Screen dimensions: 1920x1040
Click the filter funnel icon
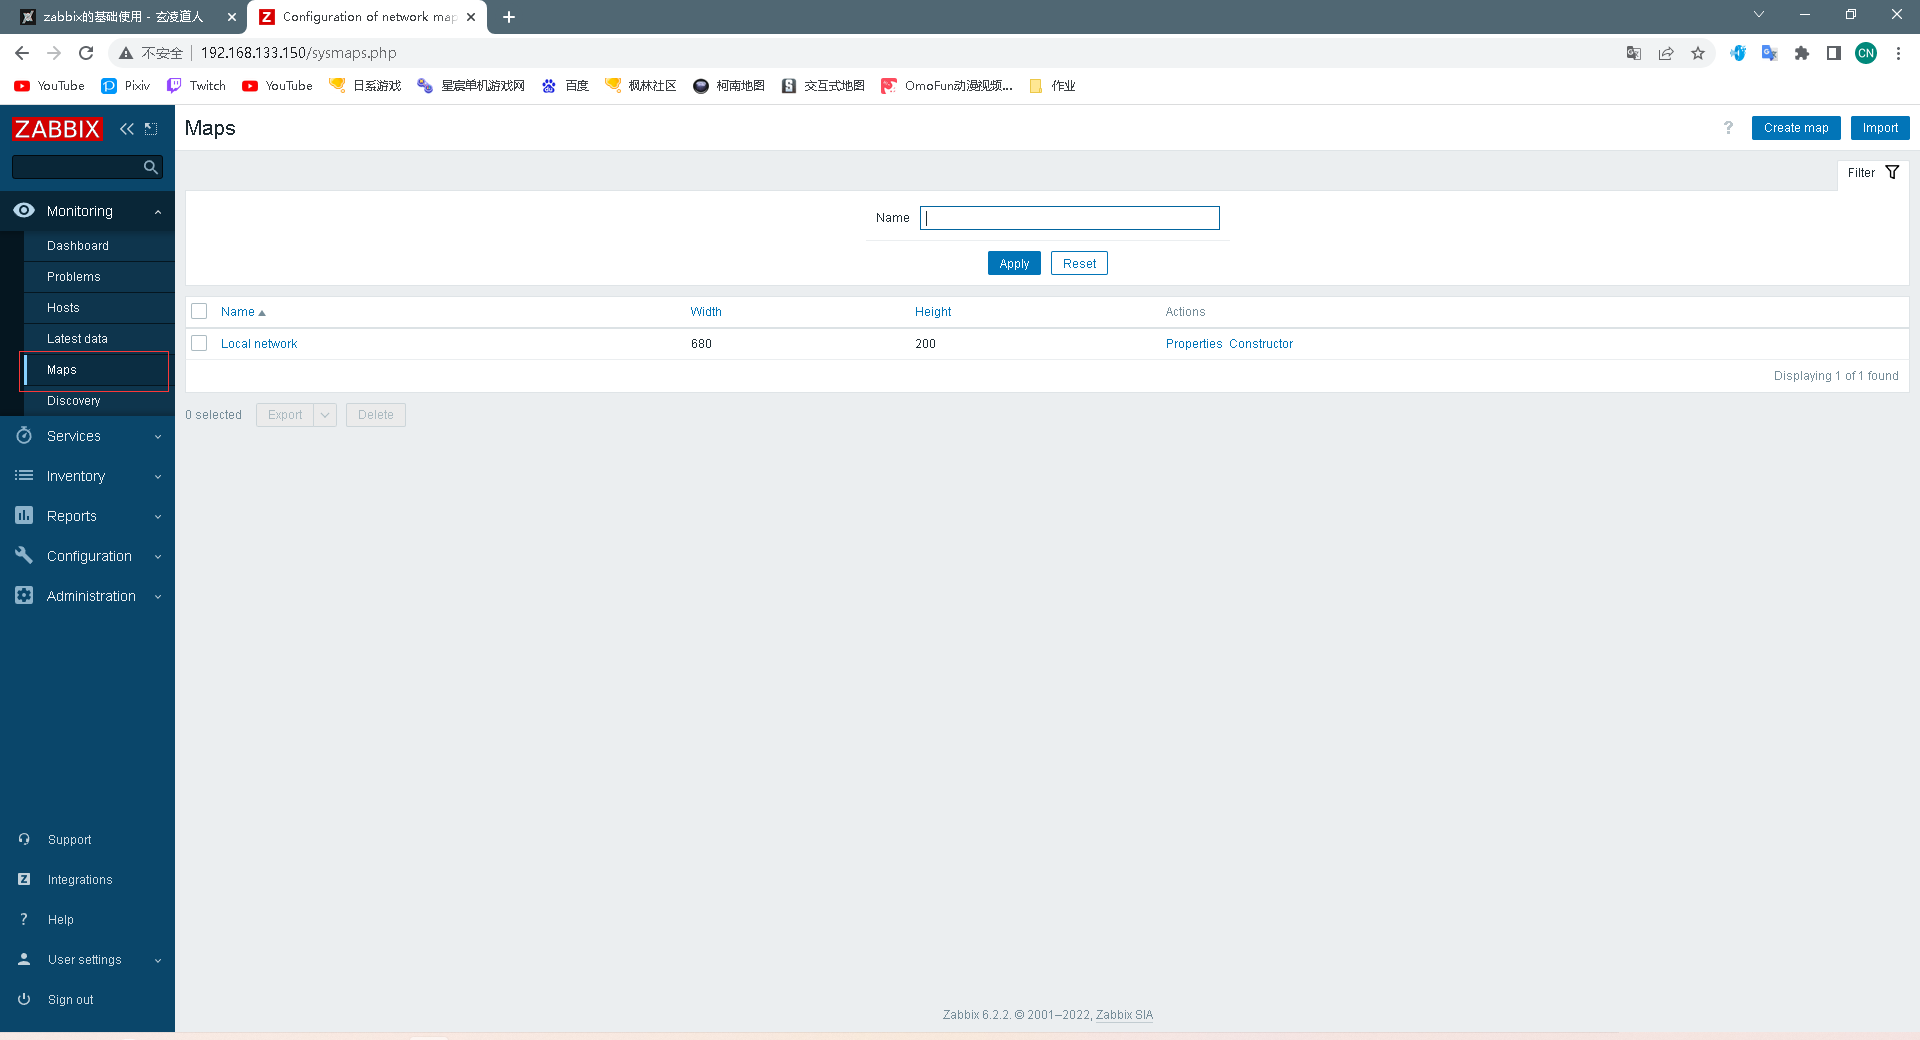(1893, 172)
